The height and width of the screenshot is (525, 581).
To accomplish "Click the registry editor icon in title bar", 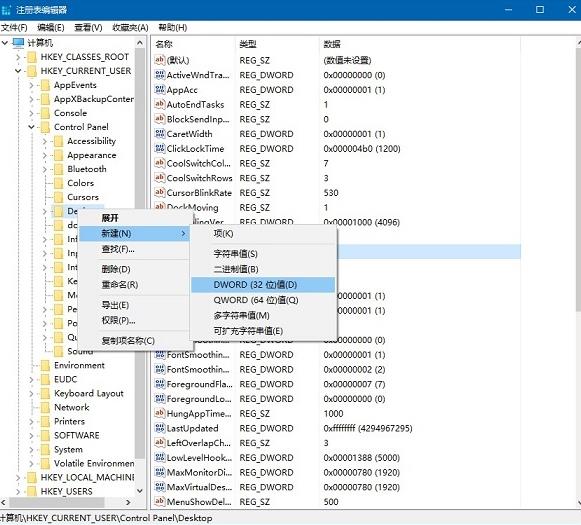I will (6, 10).
